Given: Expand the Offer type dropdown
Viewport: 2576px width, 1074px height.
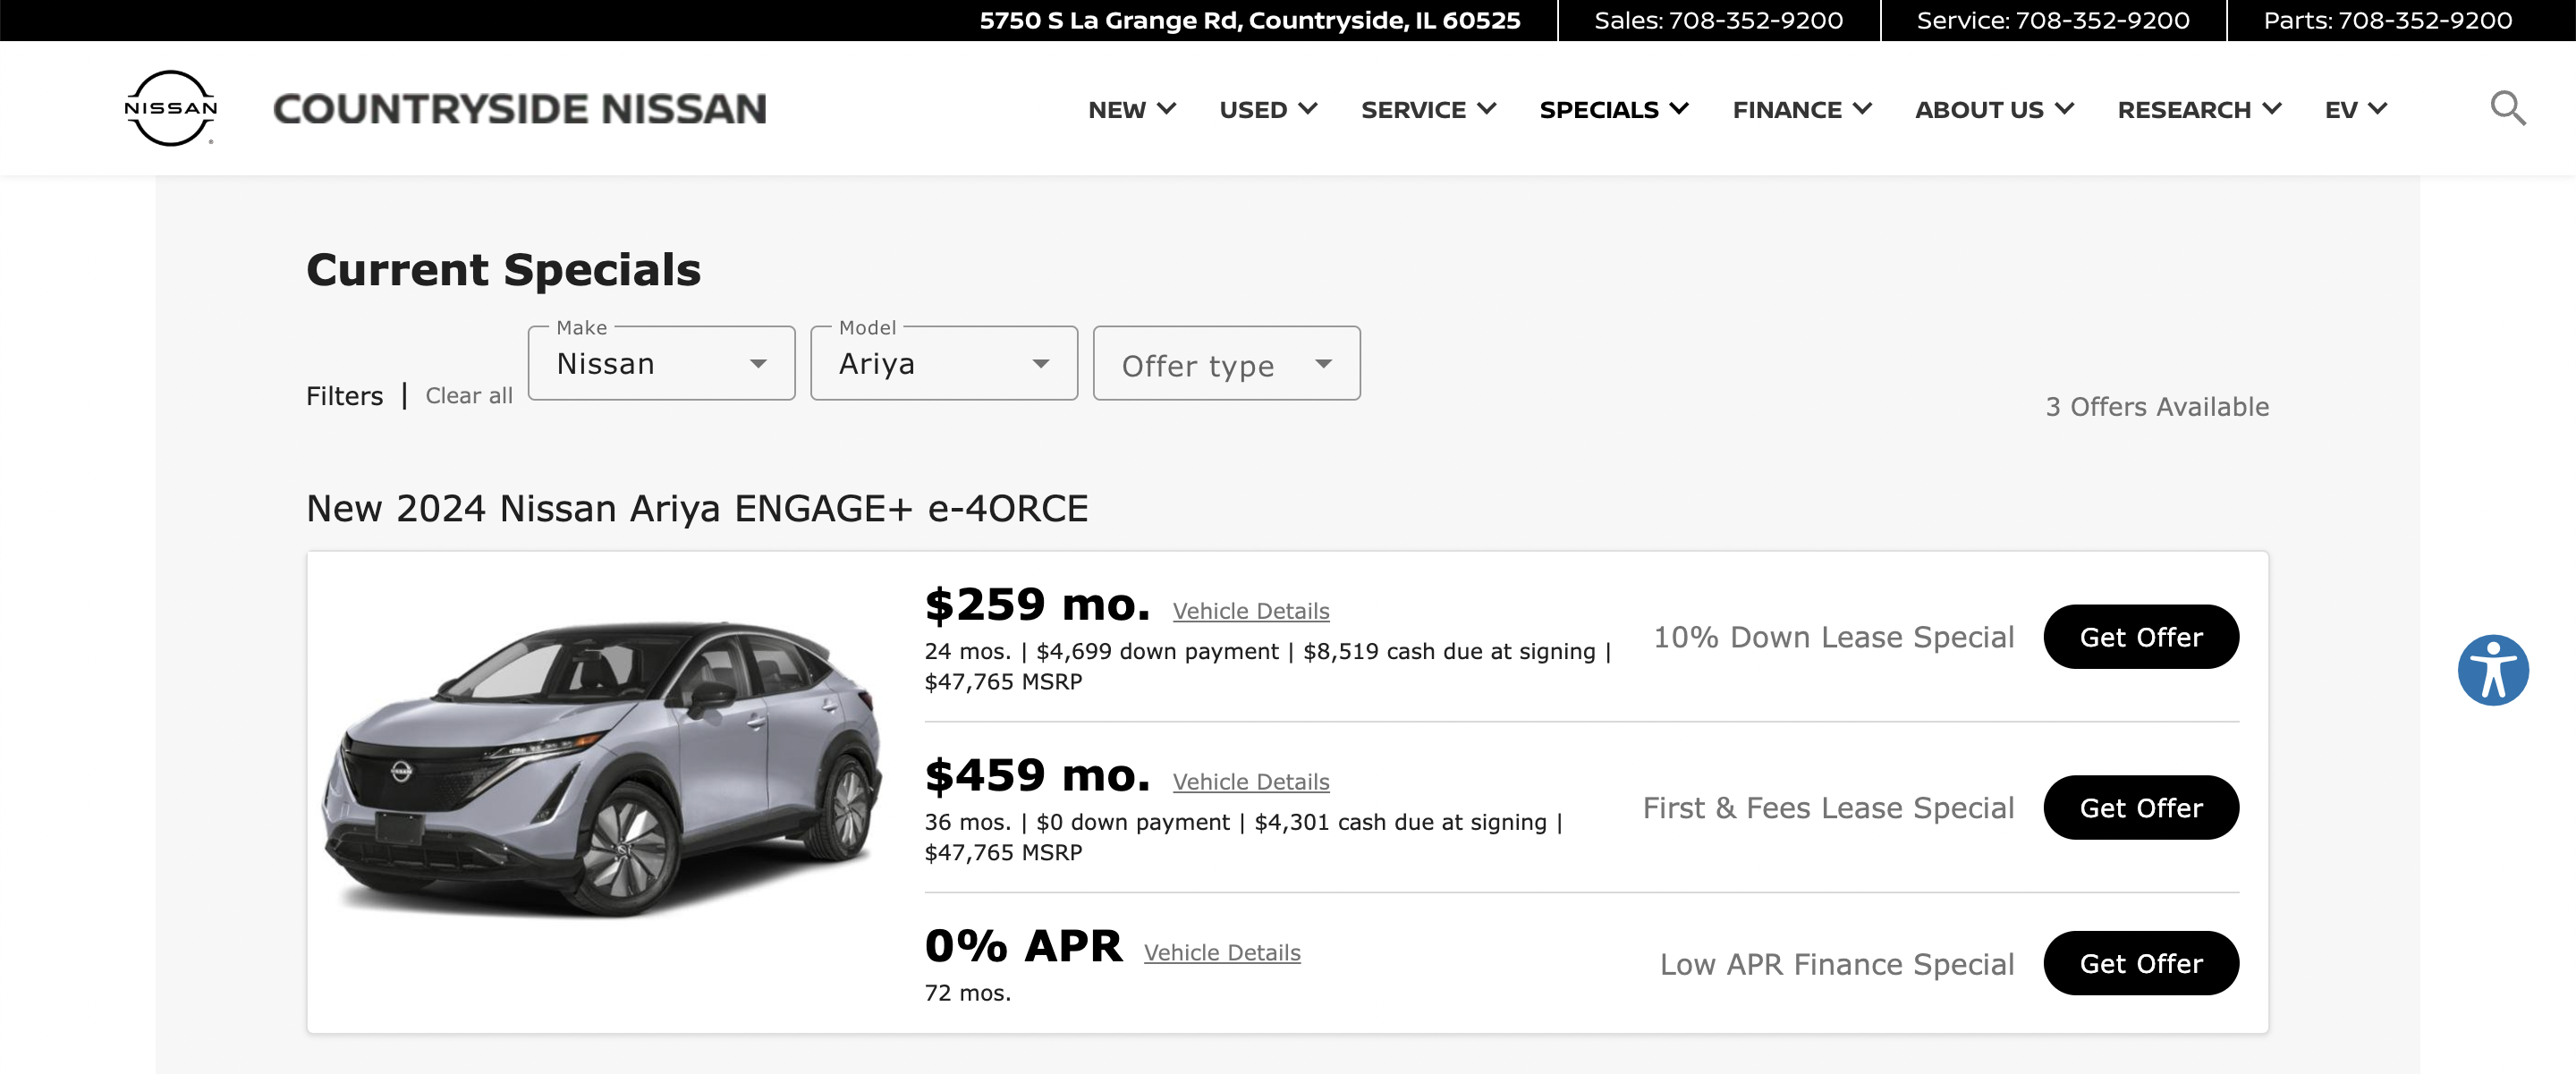Looking at the screenshot, I should tap(1225, 363).
